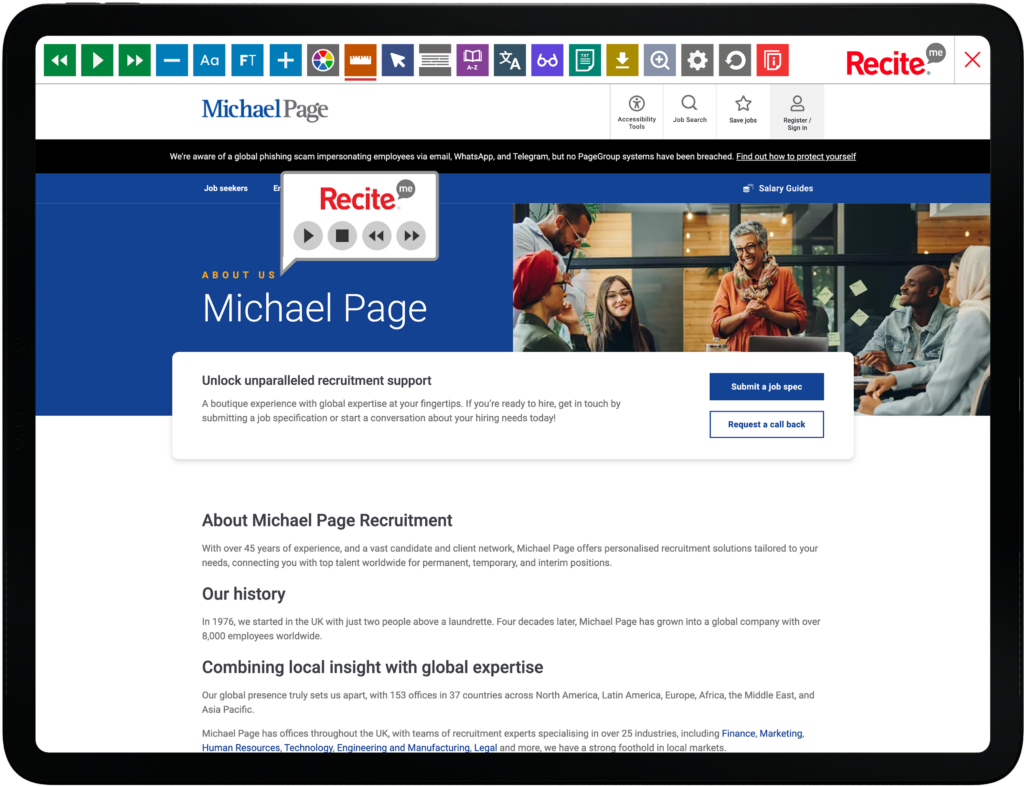The width and height of the screenshot is (1024, 786).
Task: Open the dictionary A-Z book icon
Action: (x=472, y=61)
